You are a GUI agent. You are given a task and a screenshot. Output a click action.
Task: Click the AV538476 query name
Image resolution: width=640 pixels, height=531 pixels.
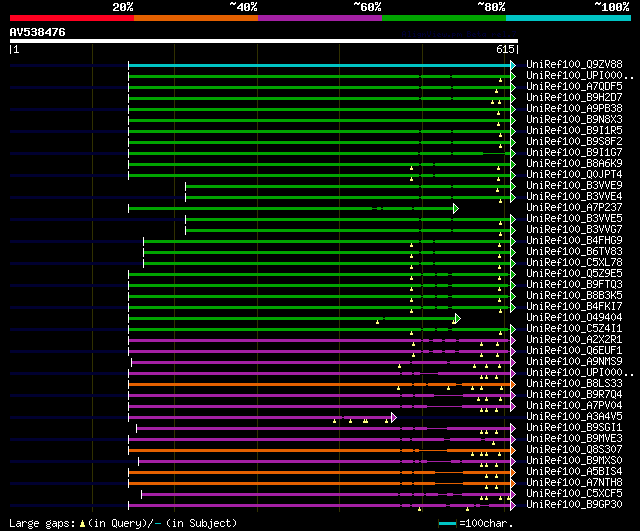37,32
